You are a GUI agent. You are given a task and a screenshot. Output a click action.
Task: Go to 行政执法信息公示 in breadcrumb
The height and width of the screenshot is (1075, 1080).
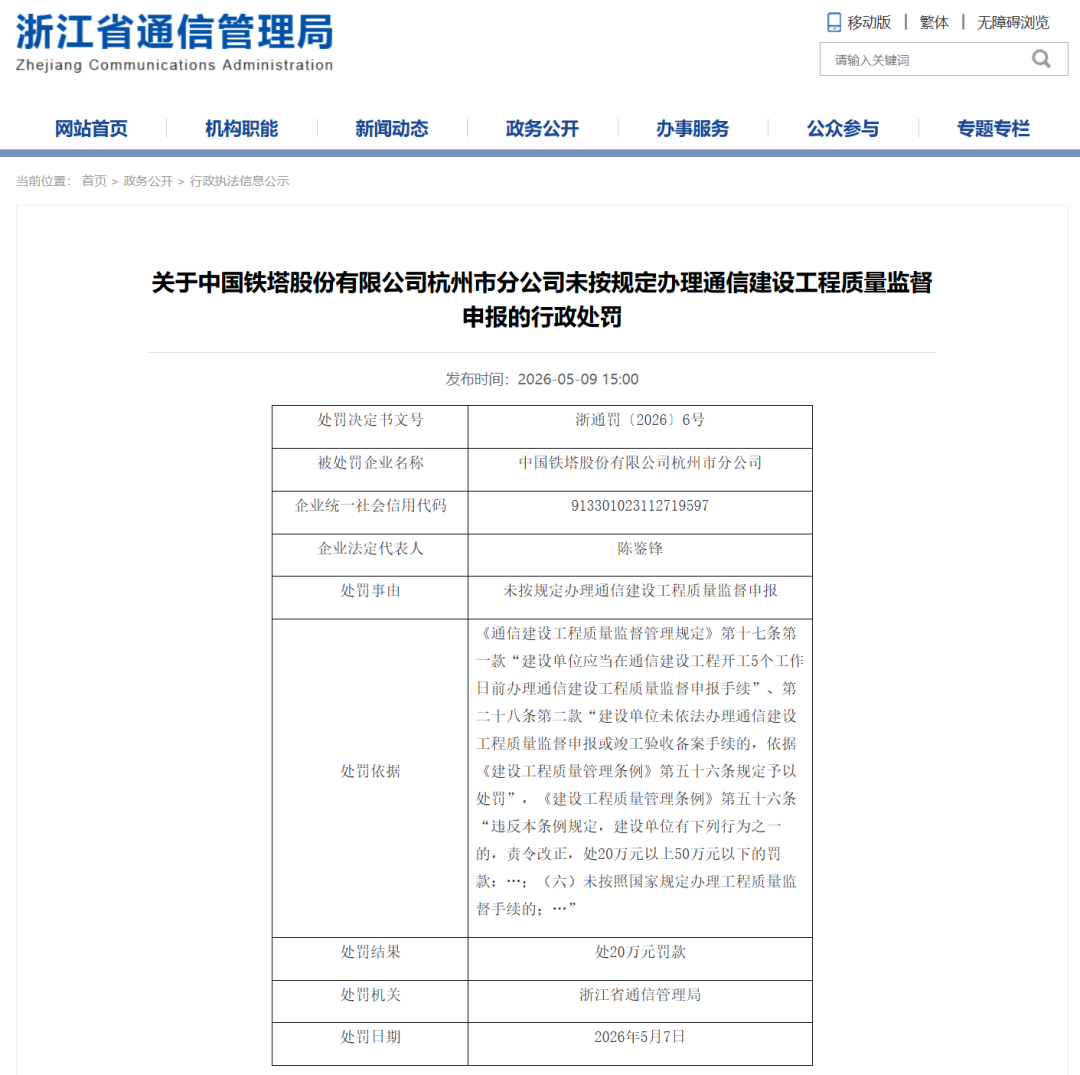(239, 181)
